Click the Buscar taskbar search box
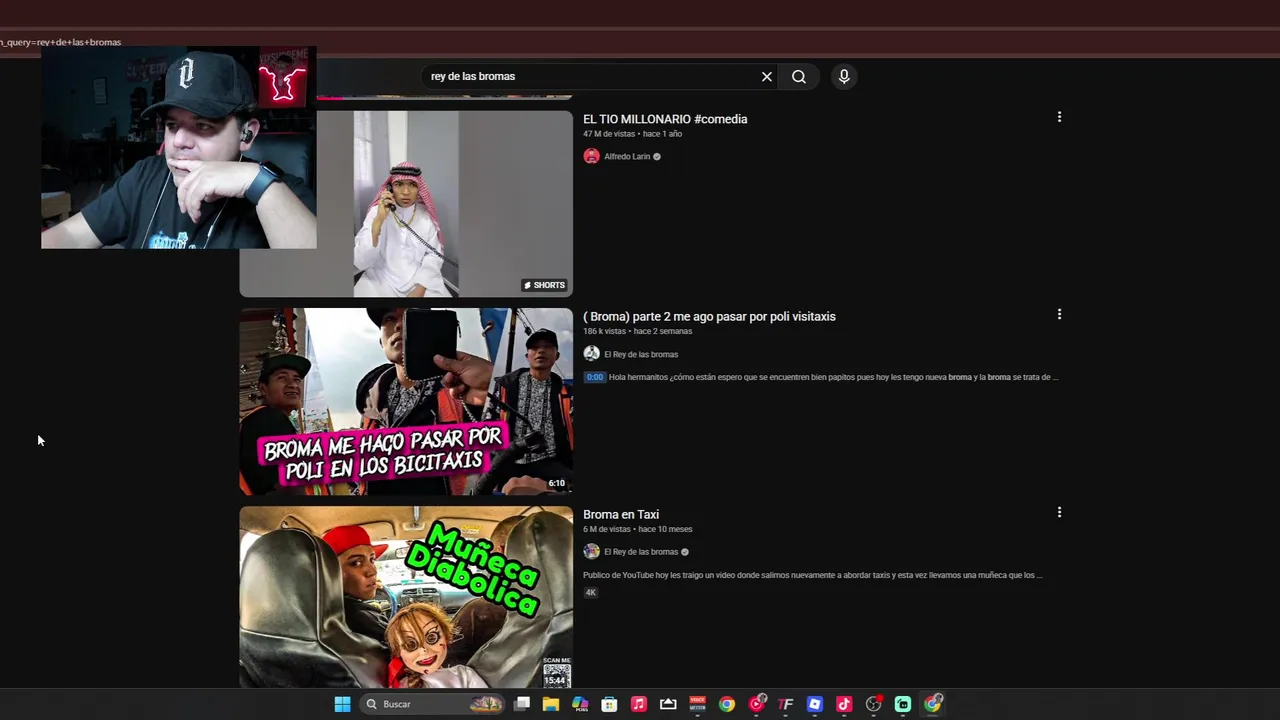Image resolution: width=1280 pixels, height=720 pixels. 432,704
